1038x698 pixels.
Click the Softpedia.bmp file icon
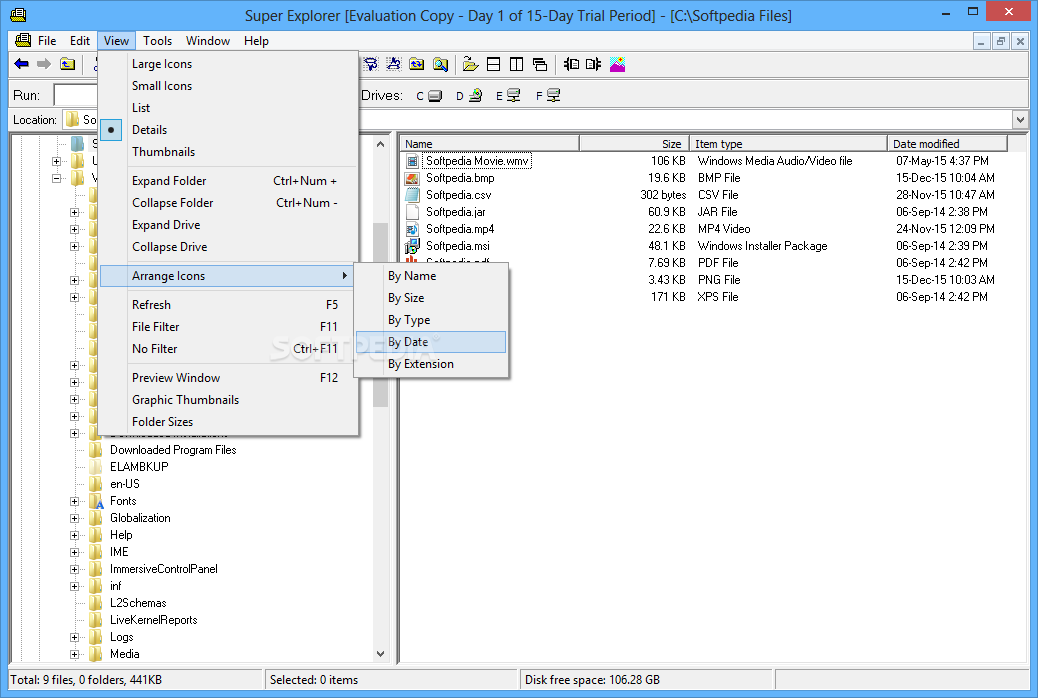point(412,178)
